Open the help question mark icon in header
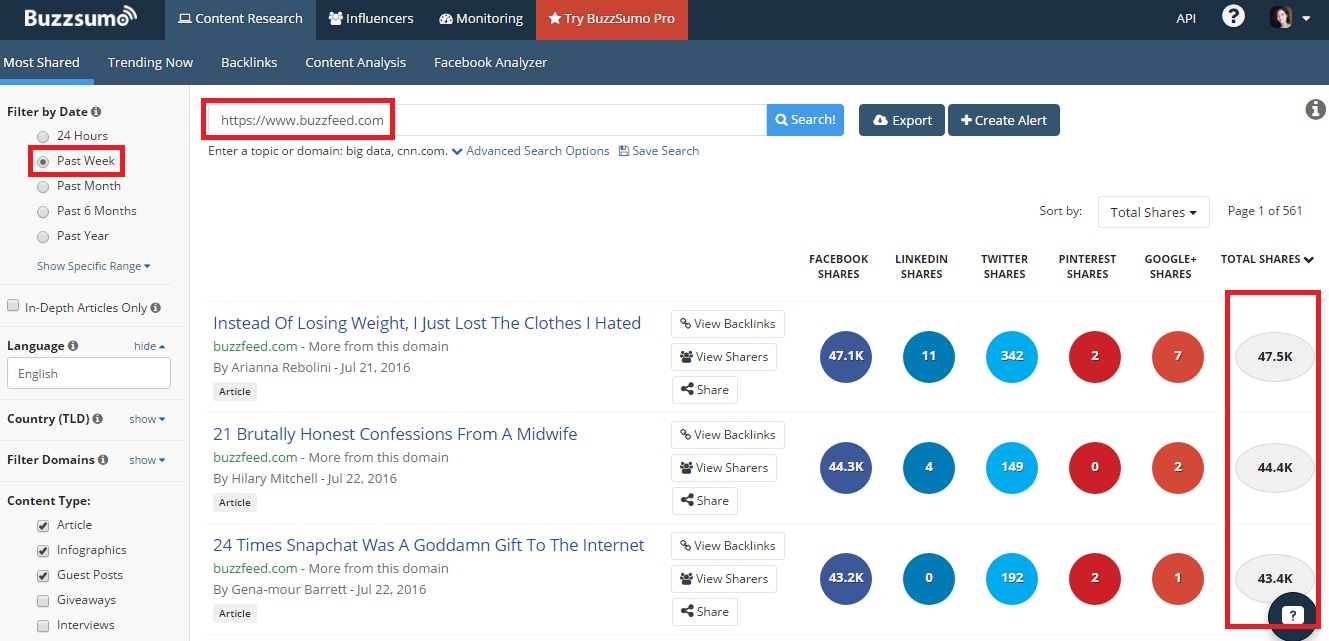 pyautogui.click(x=1233, y=17)
